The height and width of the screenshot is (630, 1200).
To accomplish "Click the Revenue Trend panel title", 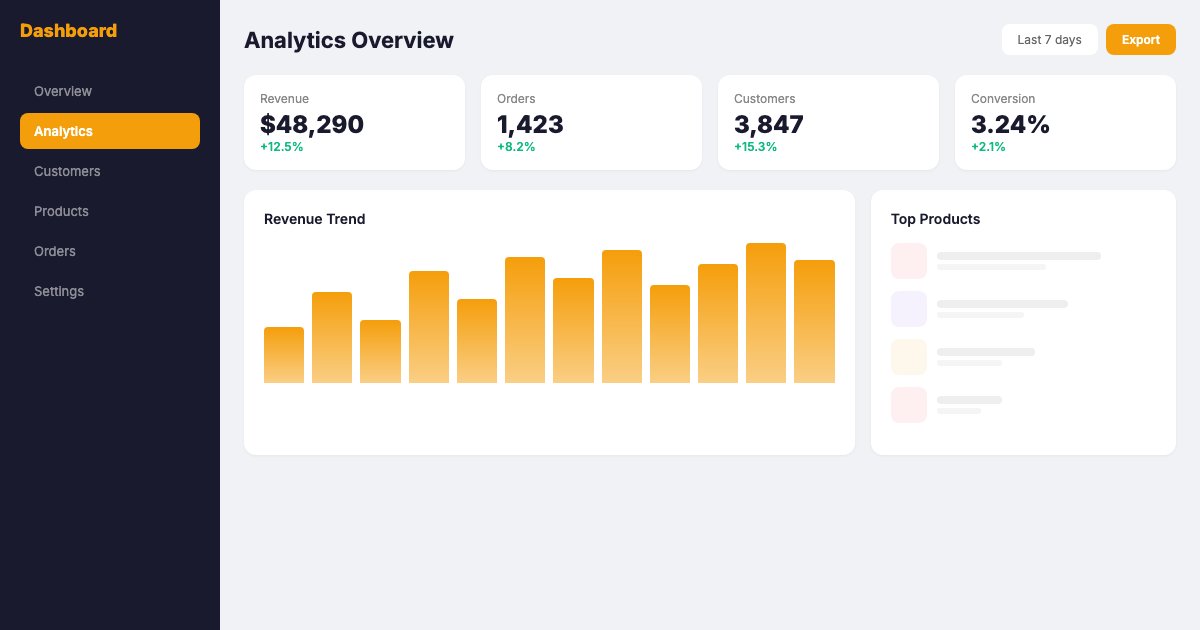I will [x=314, y=219].
